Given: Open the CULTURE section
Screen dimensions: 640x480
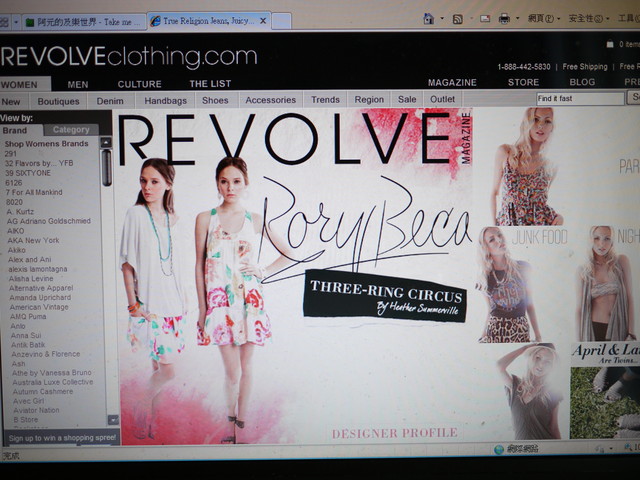Looking at the screenshot, I should point(140,84).
